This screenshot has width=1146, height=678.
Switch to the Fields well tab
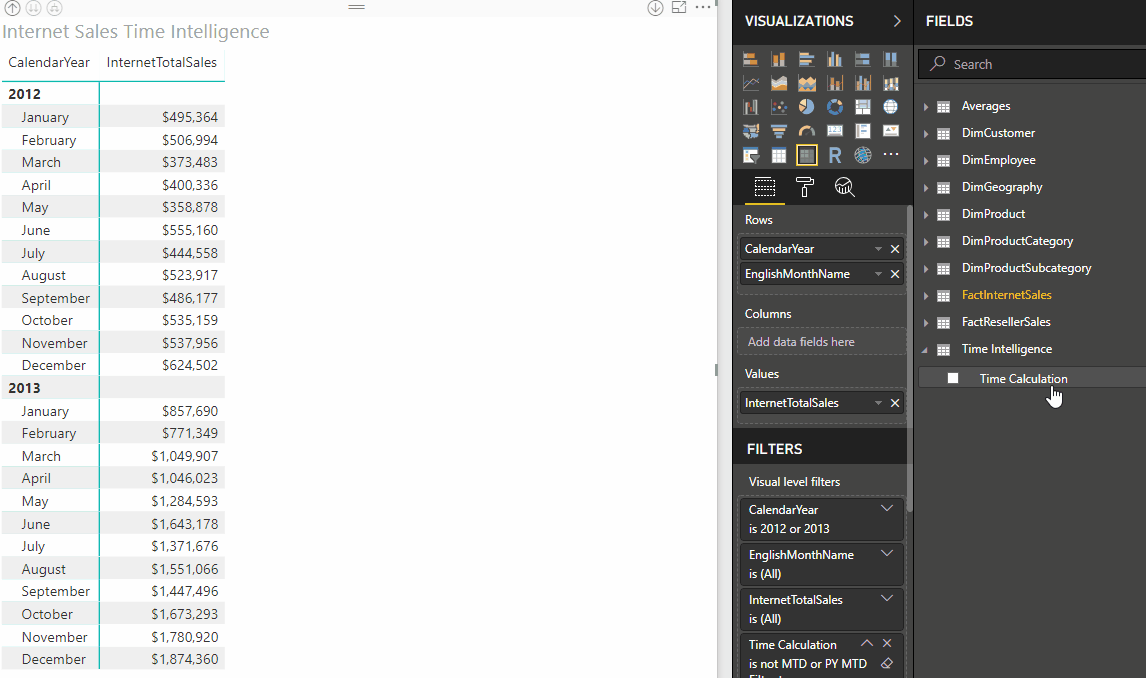pyautogui.click(x=764, y=187)
